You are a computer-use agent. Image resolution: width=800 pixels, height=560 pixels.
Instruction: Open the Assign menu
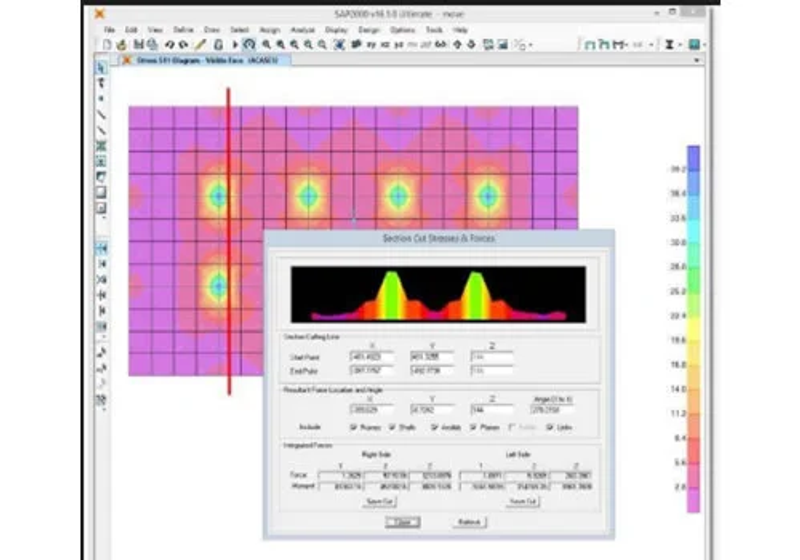point(270,30)
